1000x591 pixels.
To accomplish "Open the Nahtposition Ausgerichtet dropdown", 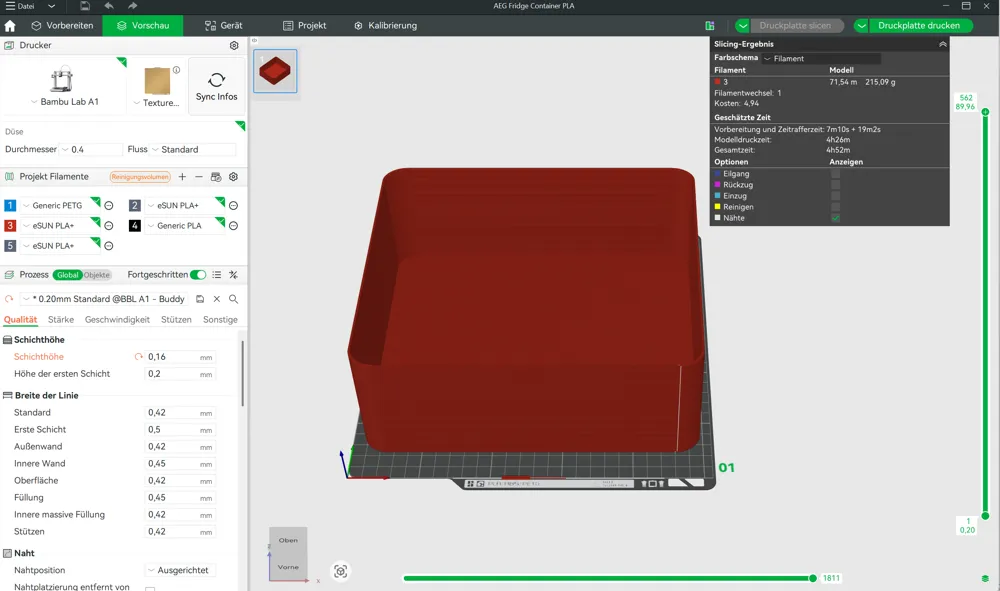I will coord(181,570).
